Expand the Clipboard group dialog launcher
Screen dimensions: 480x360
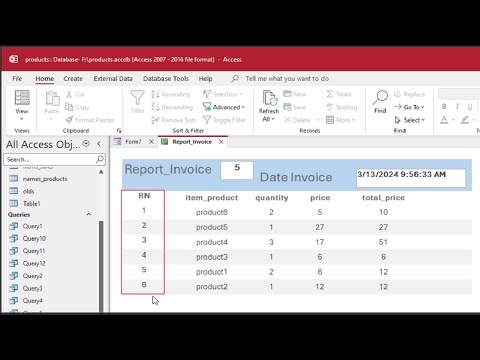[119, 131]
